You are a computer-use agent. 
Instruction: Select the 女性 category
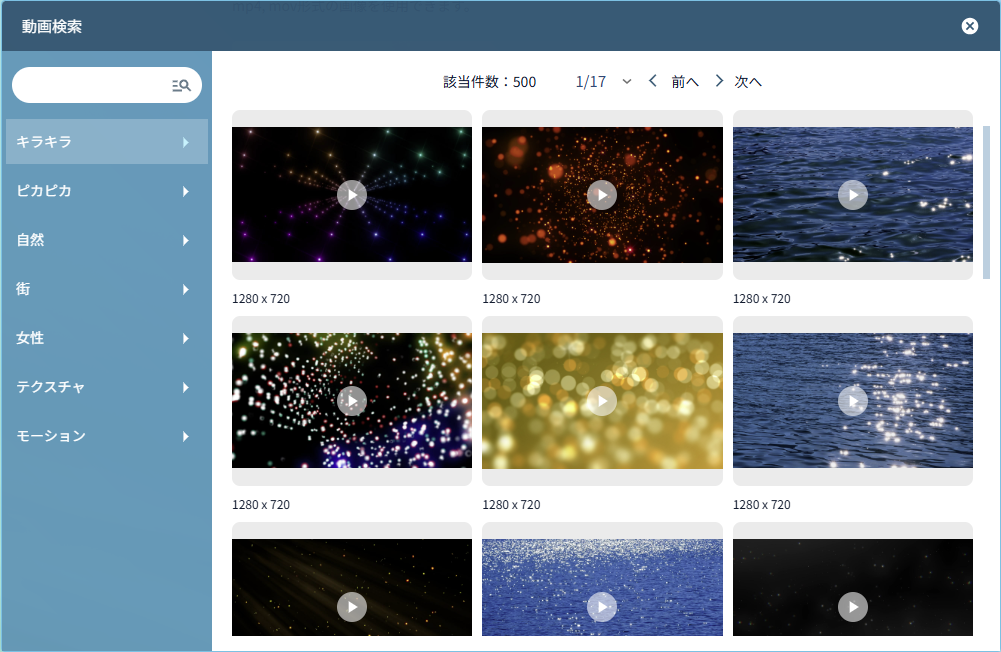point(107,338)
